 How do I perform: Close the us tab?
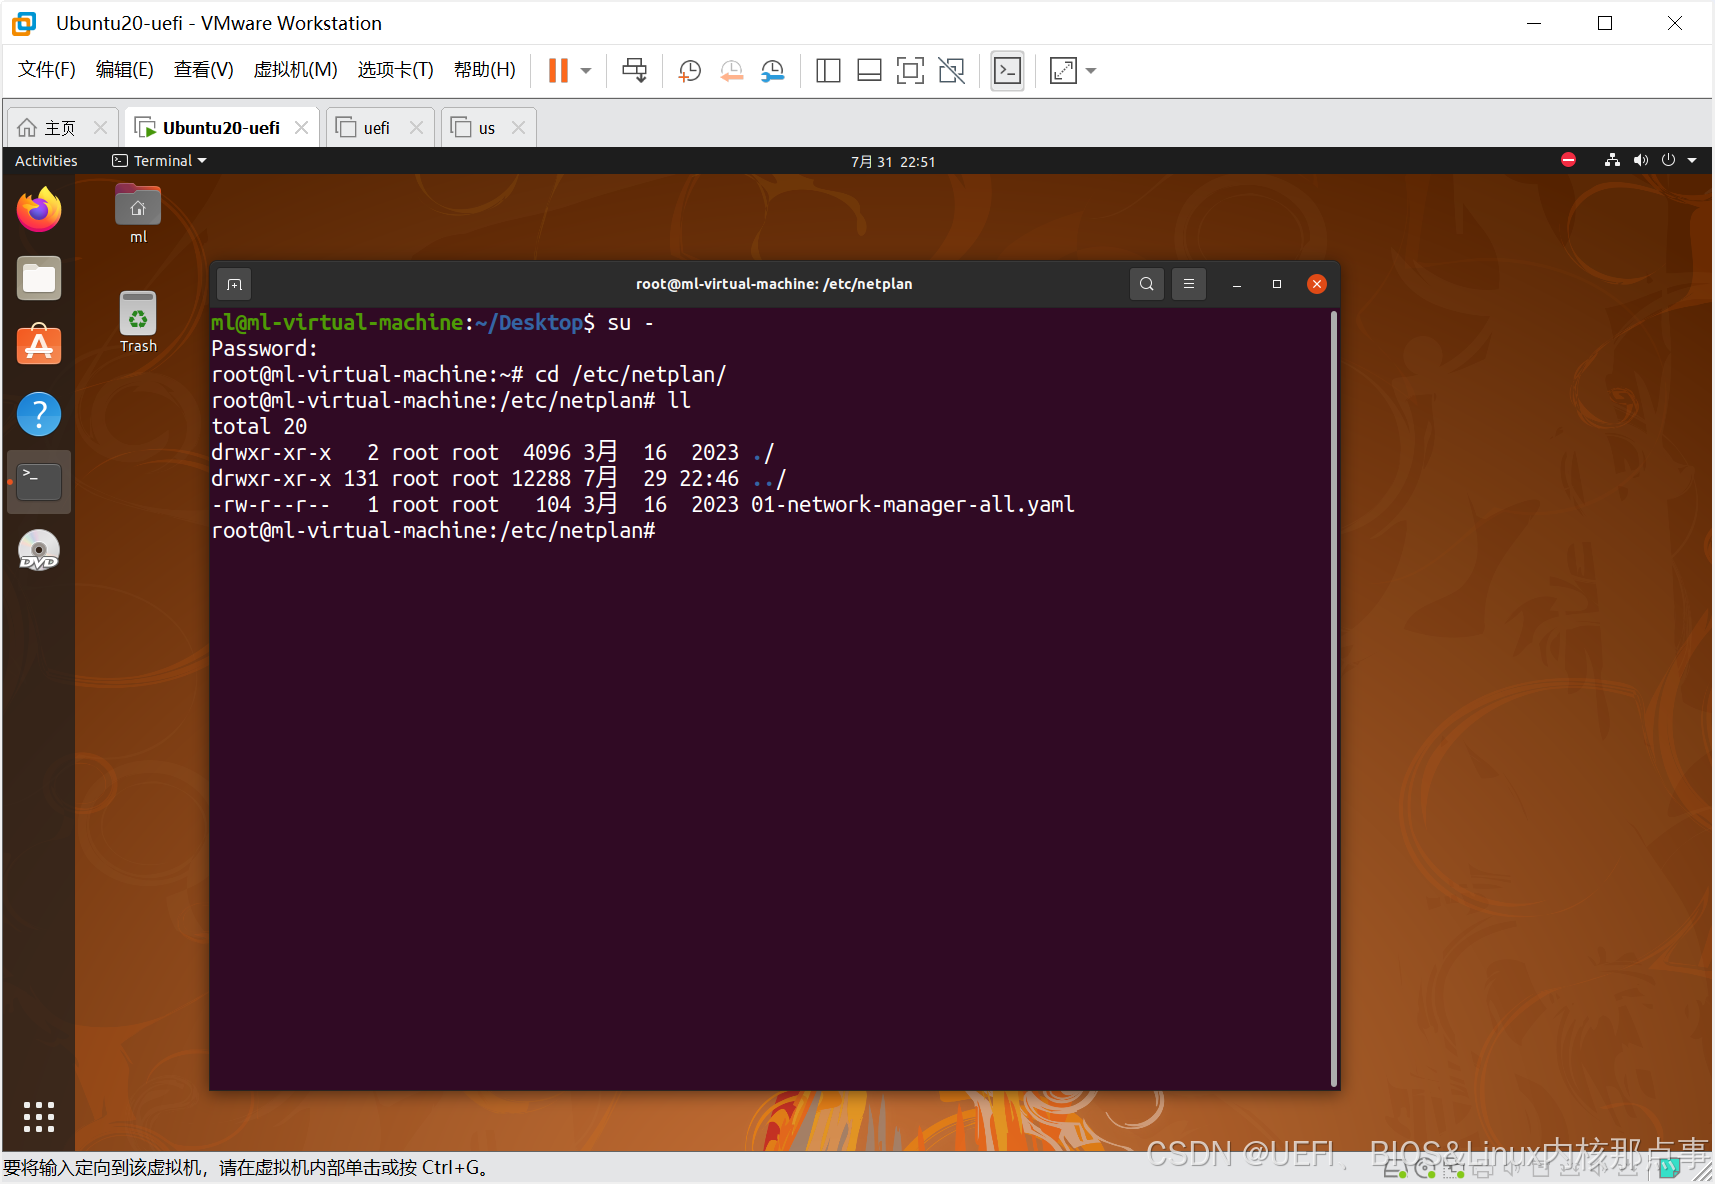[x=518, y=128]
